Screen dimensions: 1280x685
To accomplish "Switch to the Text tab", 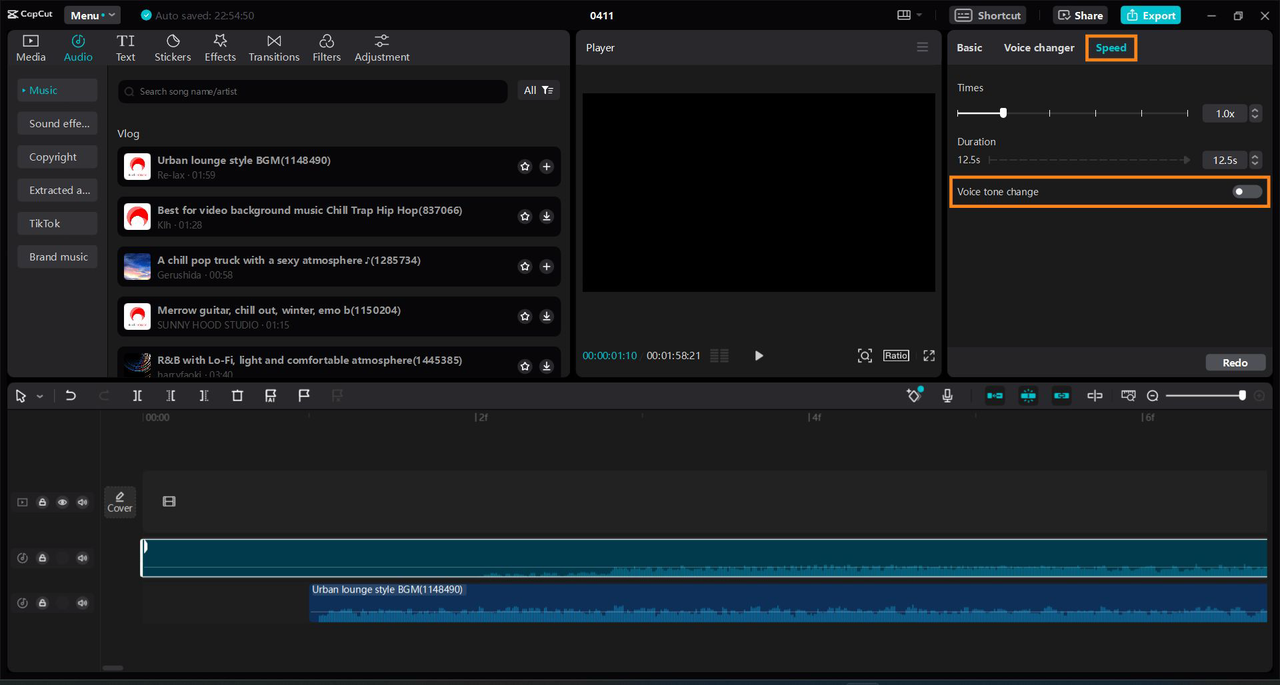I will [125, 48].
